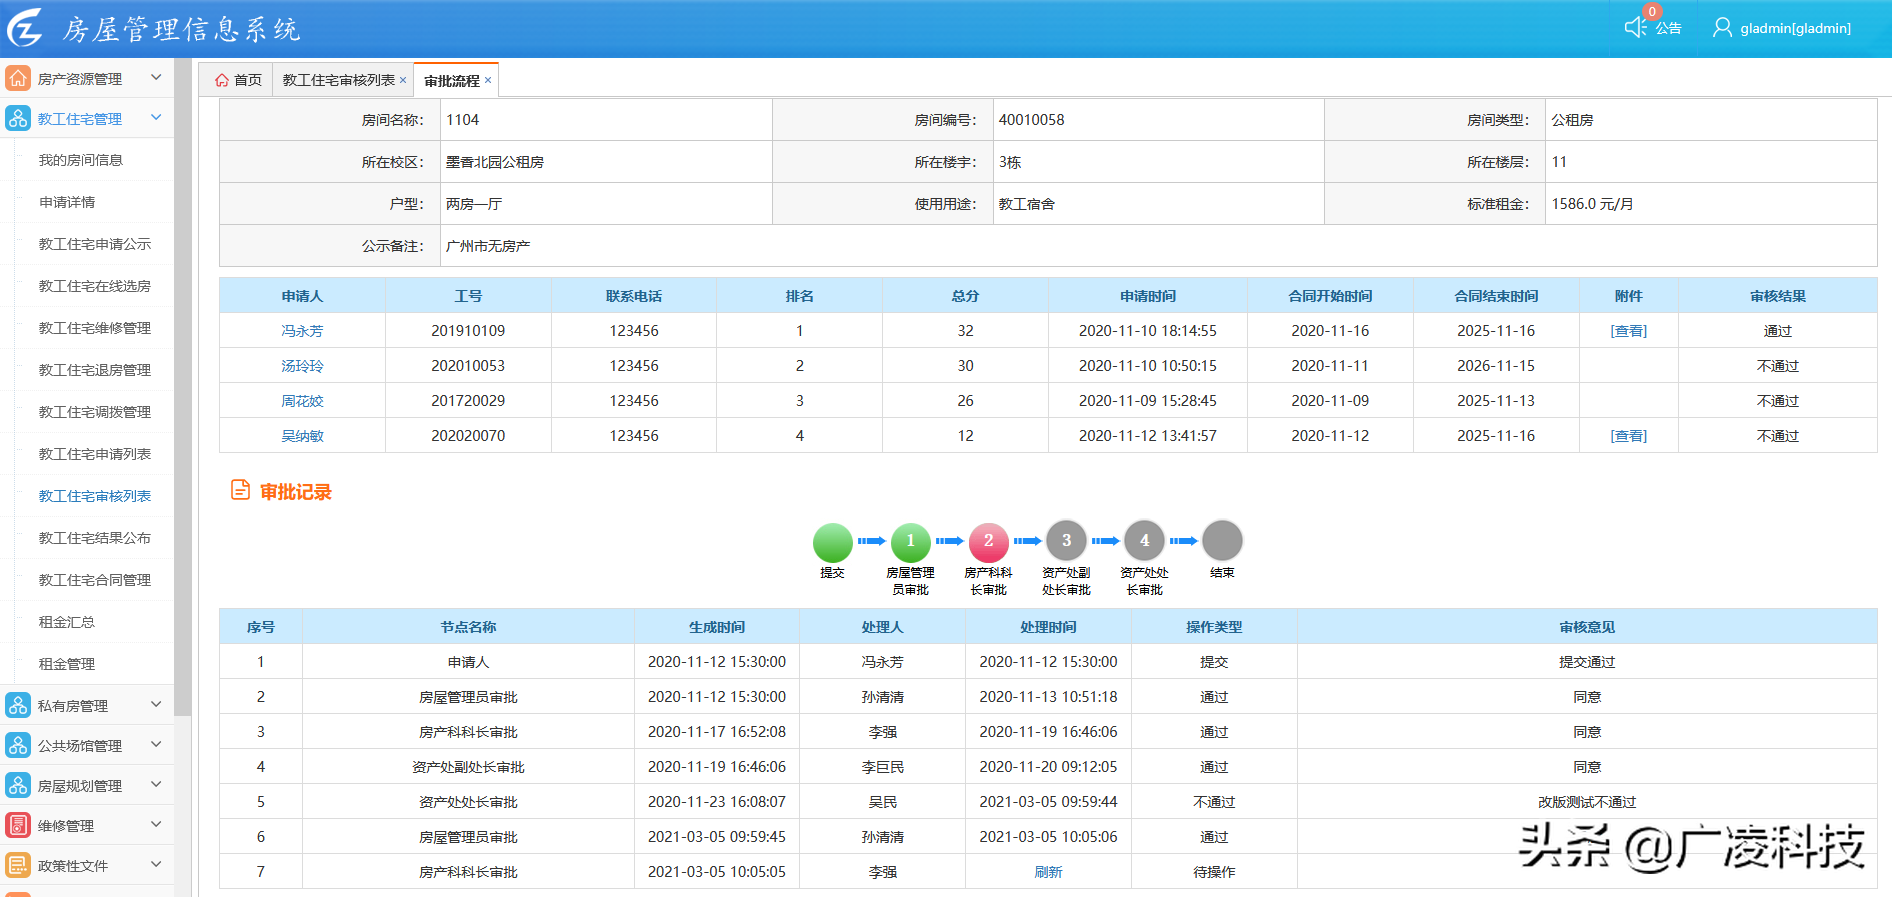The width and height of the screenshot is (1892, 897).
Task: Click the grey 结束 workflow node
Action: 1222,542
